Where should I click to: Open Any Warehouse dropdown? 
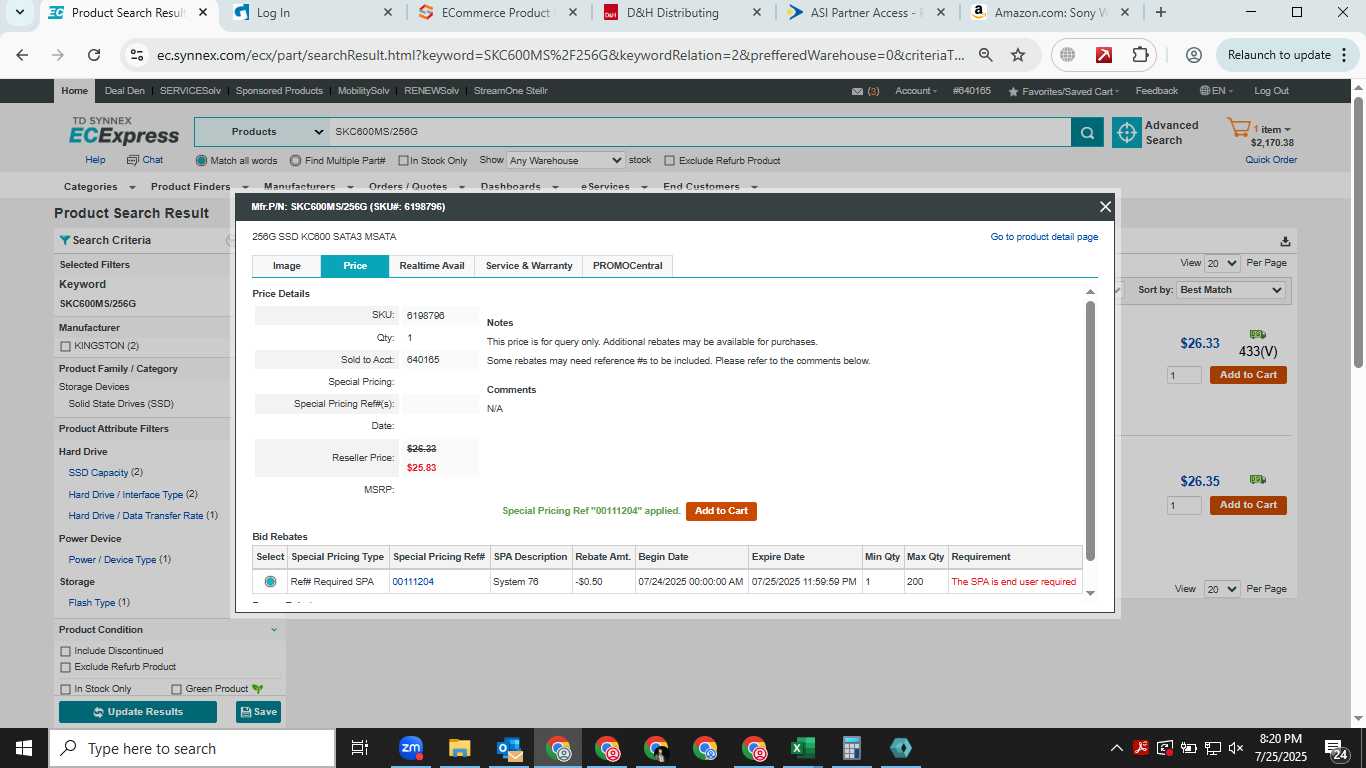coord(565,160)
